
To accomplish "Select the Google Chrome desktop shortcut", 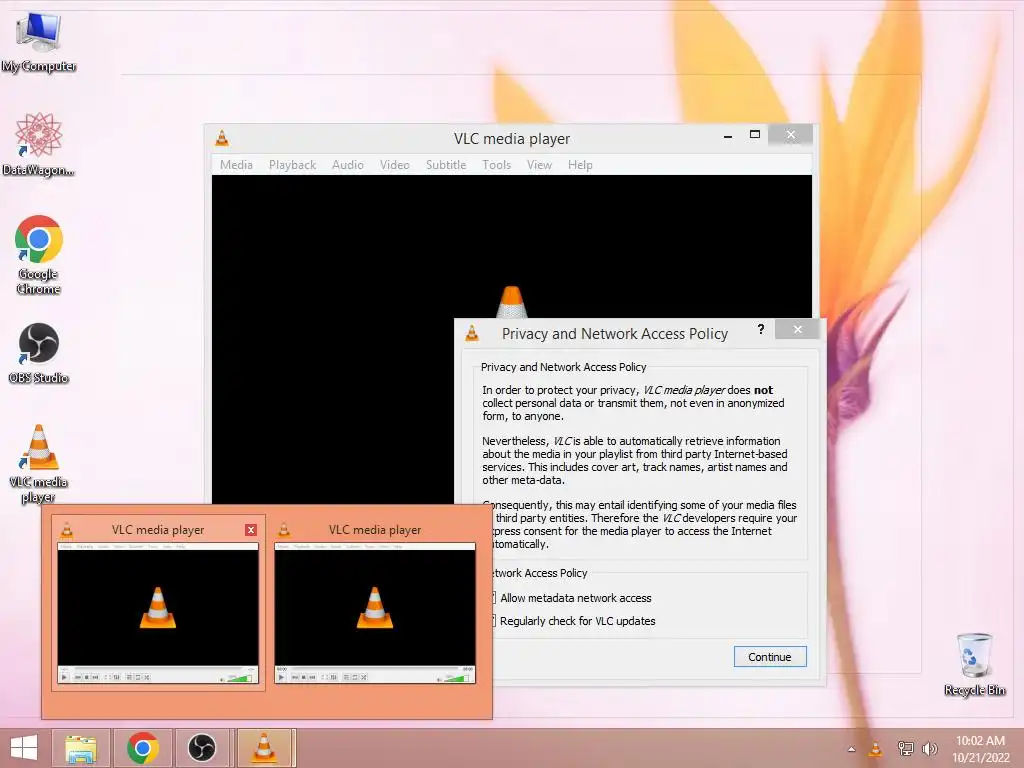I will click(x=39, y=255).
